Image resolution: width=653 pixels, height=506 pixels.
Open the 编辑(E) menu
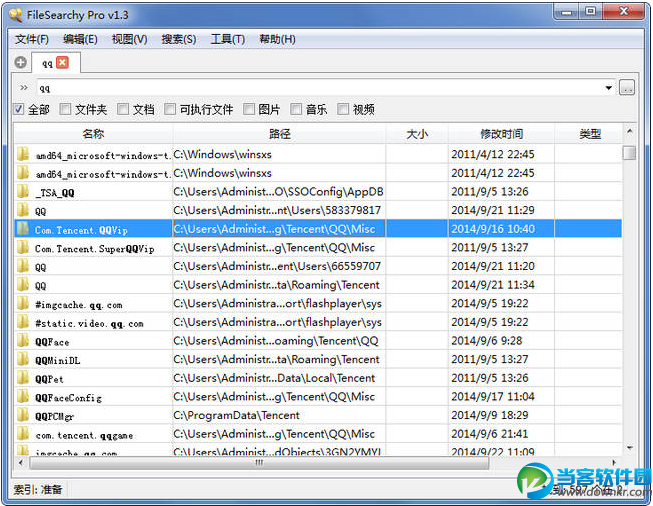point(80,40)
